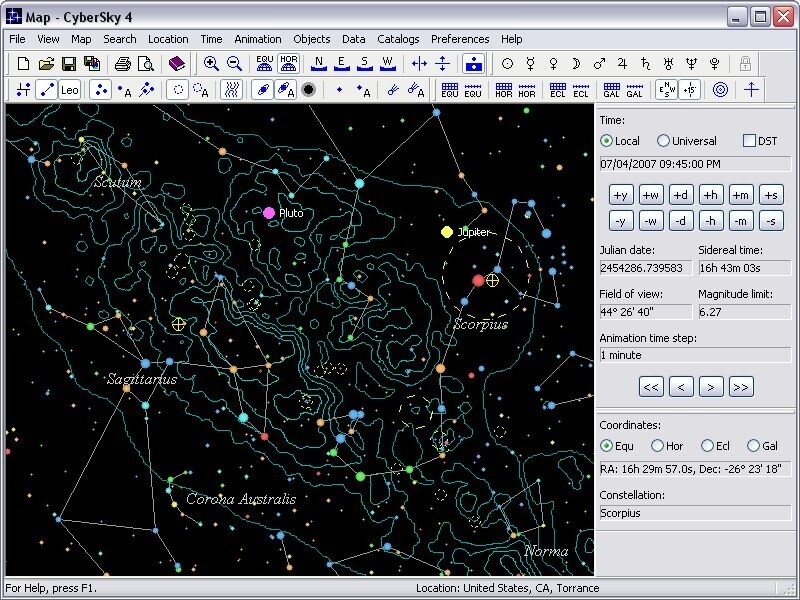Toggle galactic GAL grid icon
The height and width of the screenshot is (600, 800).
(611, 90)
